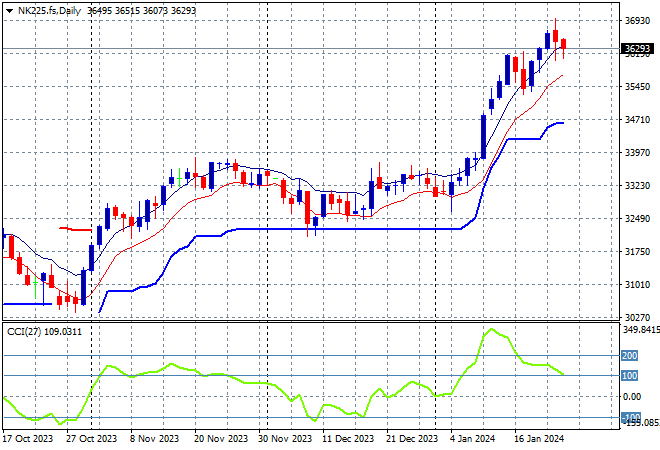
Task: Click the CCI 200 level label
Action: [x=630, y=356]
